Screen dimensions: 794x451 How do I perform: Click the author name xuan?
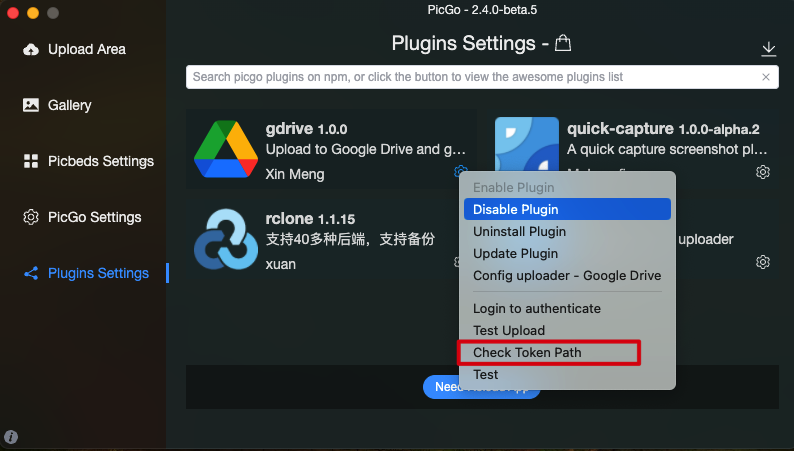tap(281, 264)
